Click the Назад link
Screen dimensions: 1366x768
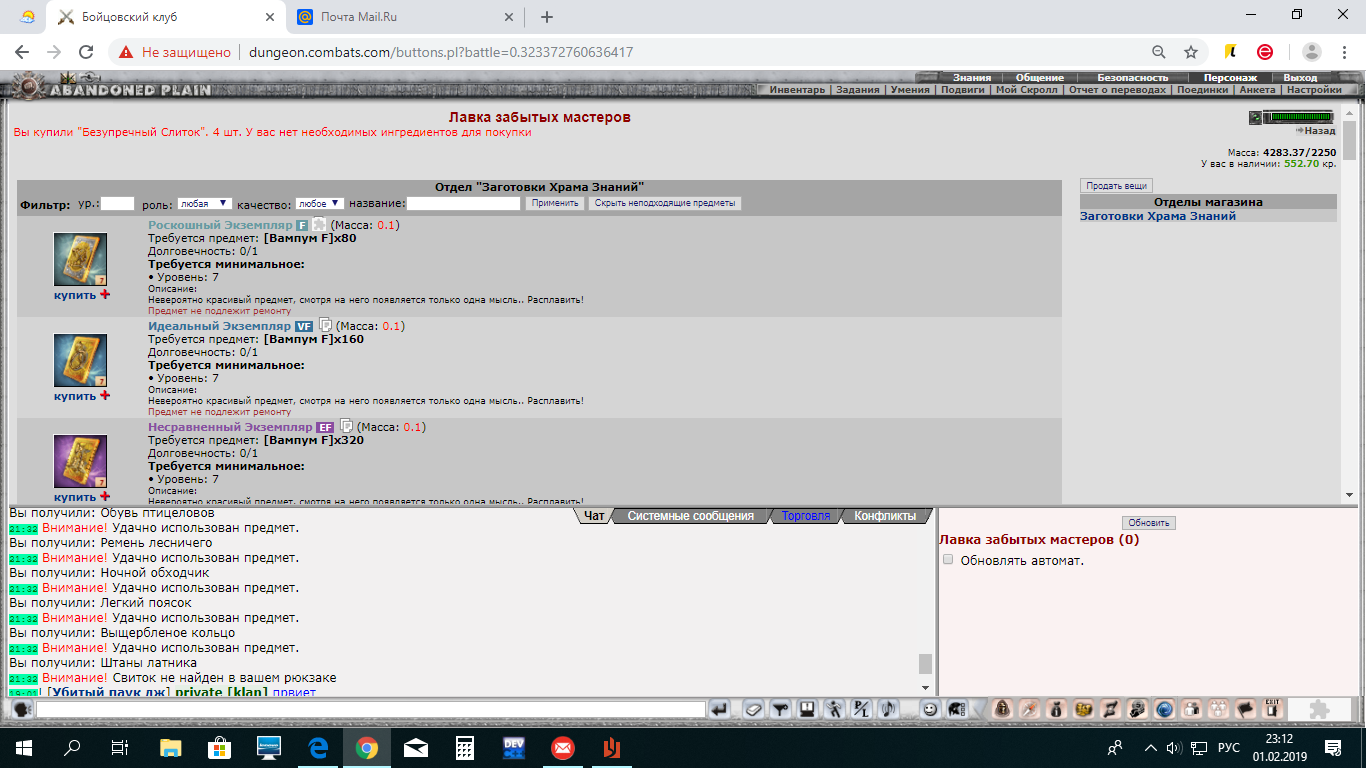pos(1315,131)
